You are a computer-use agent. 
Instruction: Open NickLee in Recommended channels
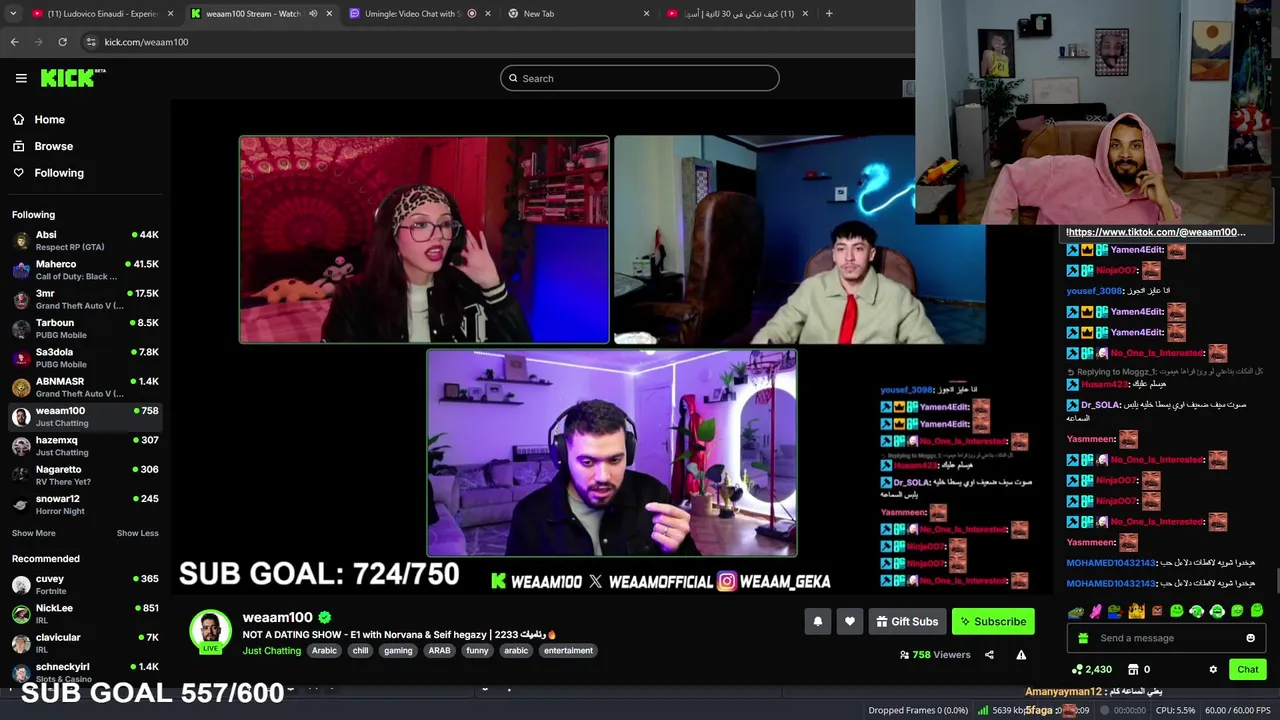coord(85,614)
